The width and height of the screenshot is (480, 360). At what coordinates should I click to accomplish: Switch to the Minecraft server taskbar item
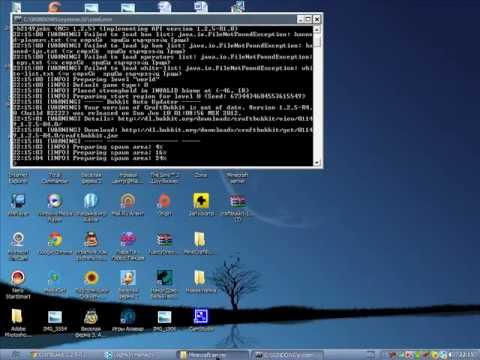pos(212,355)
